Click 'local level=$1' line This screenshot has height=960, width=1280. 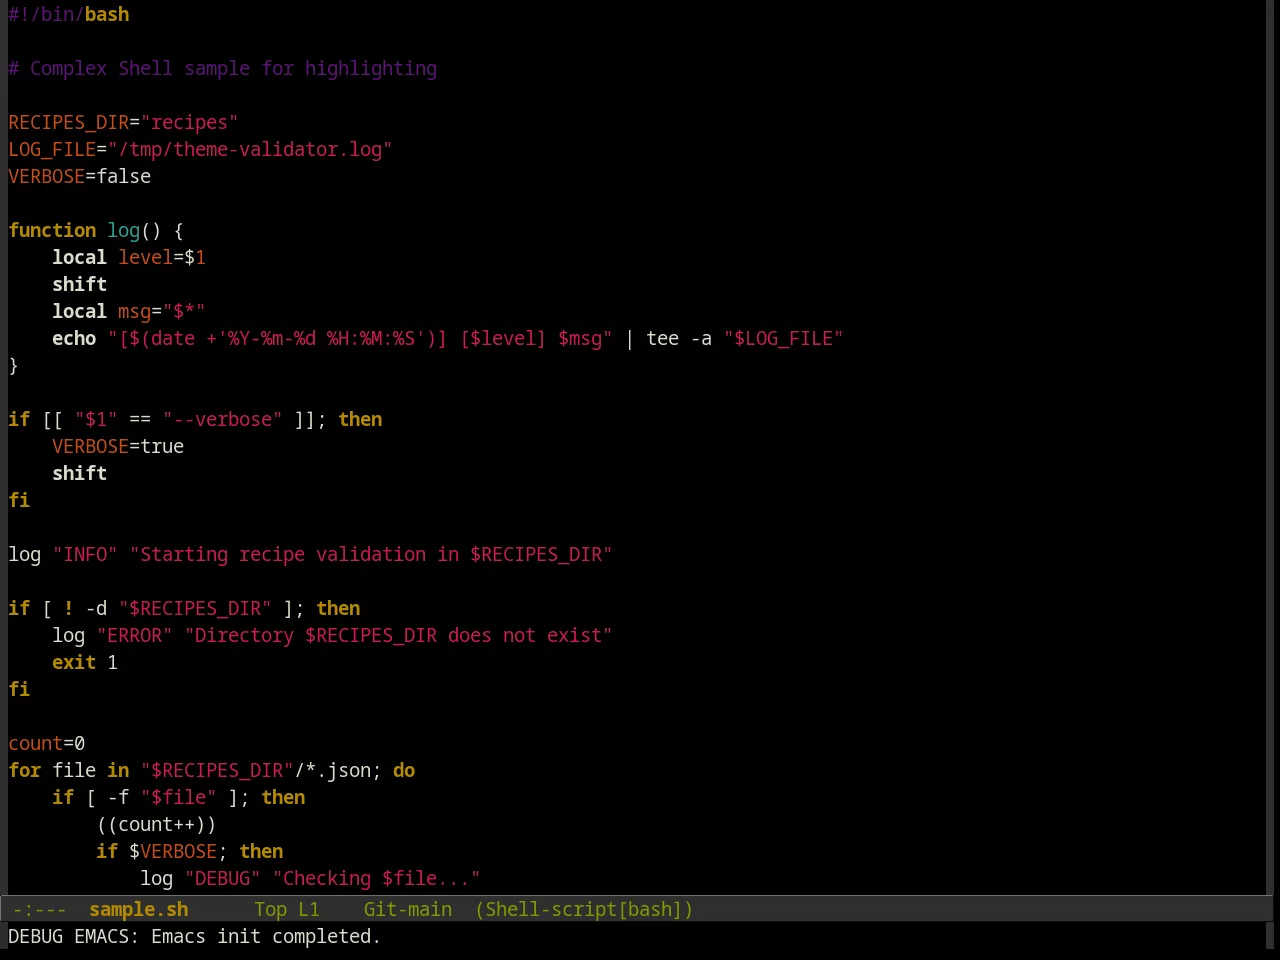point(129,257)
